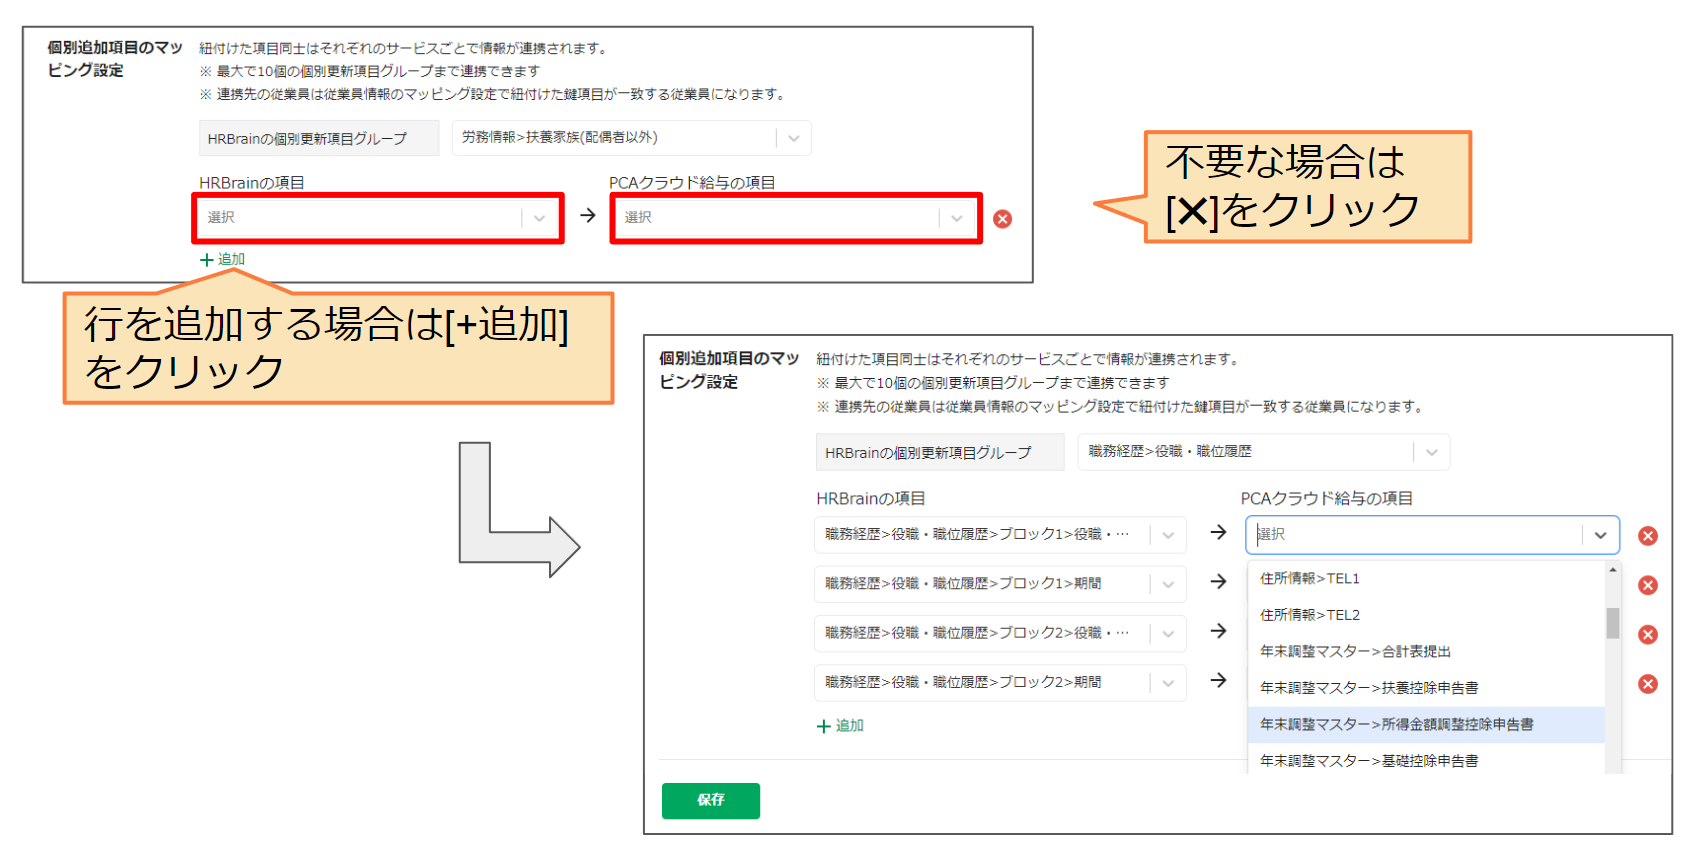
Task: Choose 年末調整マスター>合計表提出 option
Action: pyautogui.click(x=1426, y=652)
